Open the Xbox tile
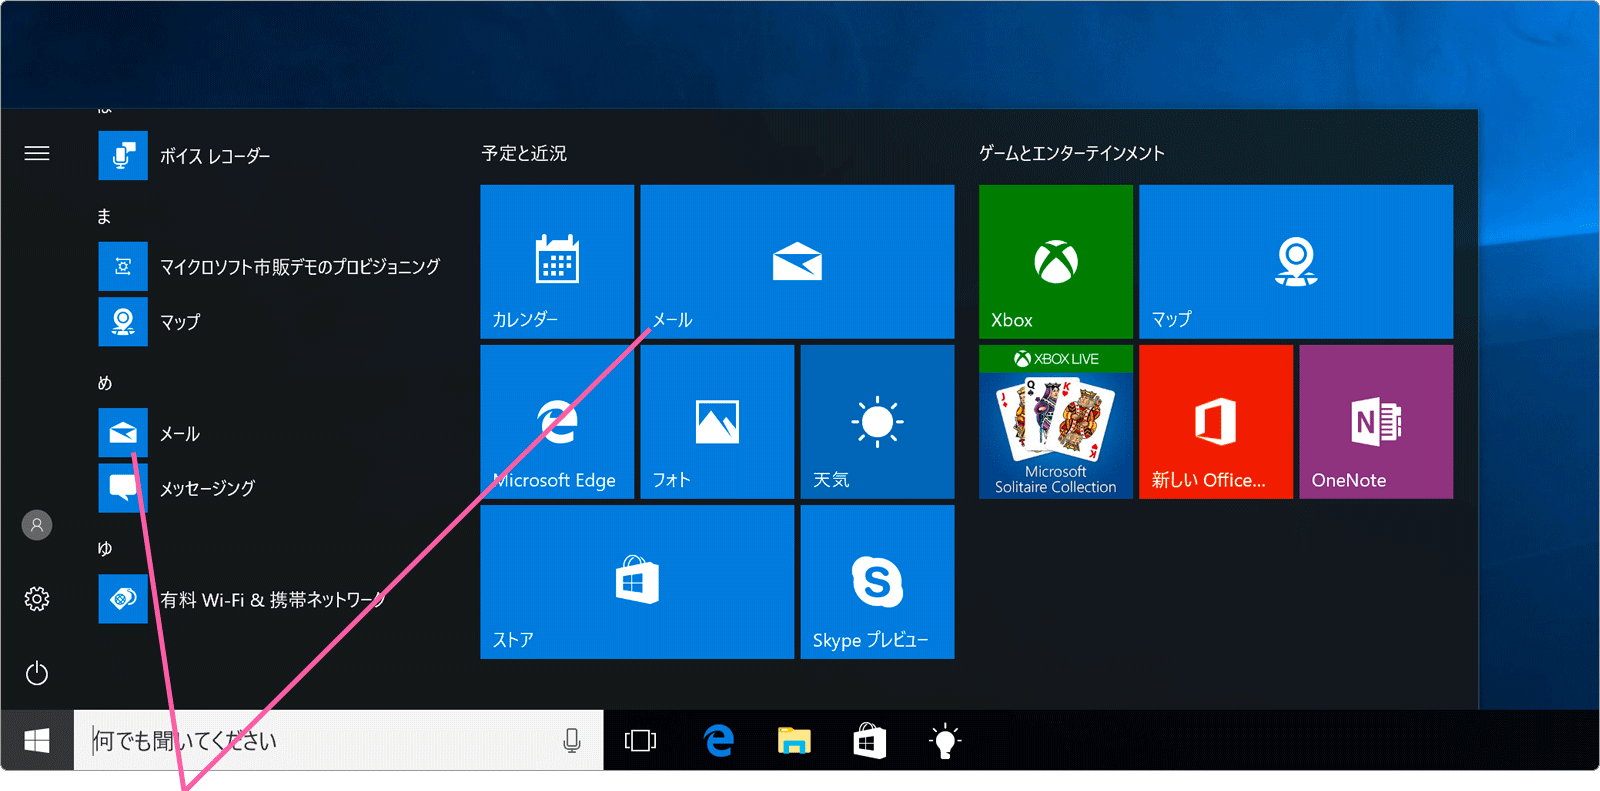This screenshot has width=1600, height=791. [x=1056, y=261]
